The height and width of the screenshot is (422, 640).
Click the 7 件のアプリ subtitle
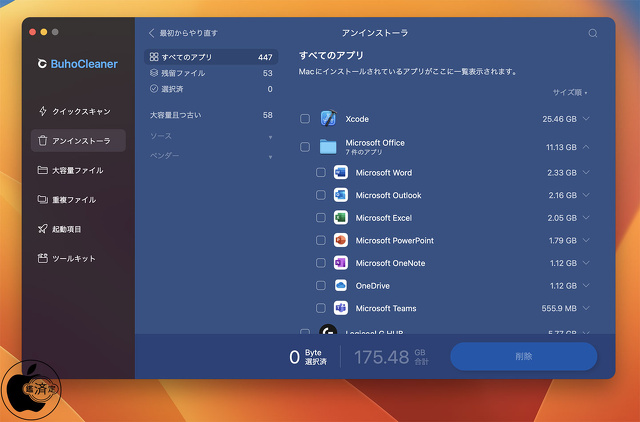(364, 152)
